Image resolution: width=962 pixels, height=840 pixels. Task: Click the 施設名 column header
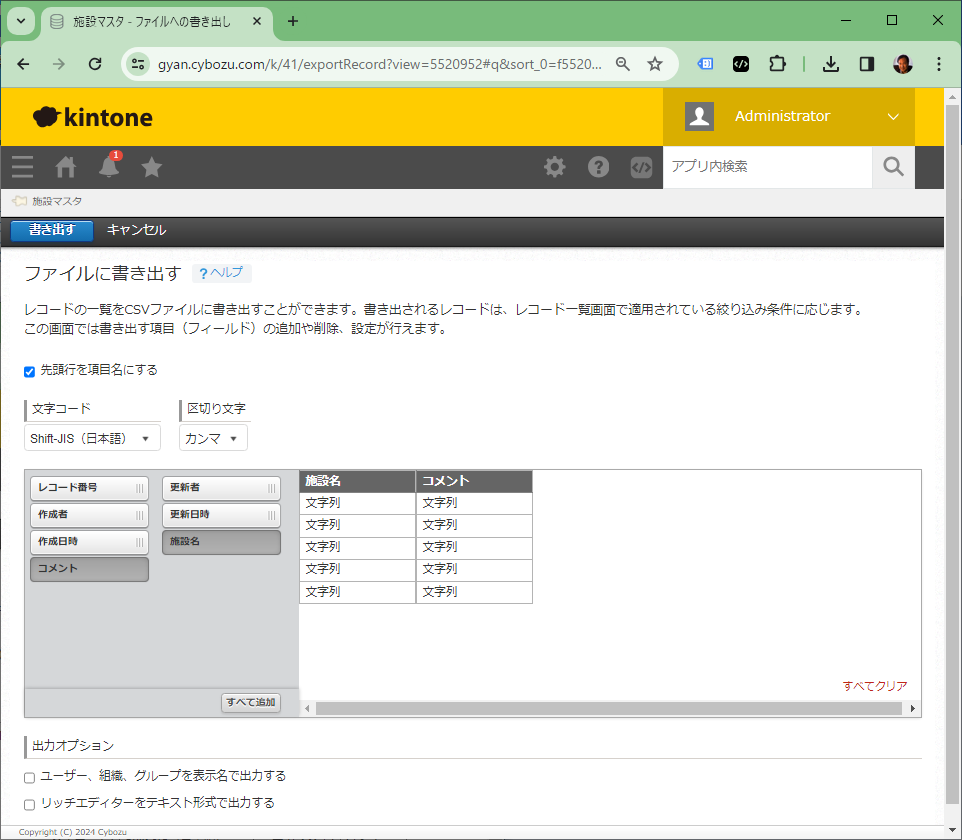click(x=358, y=481)
